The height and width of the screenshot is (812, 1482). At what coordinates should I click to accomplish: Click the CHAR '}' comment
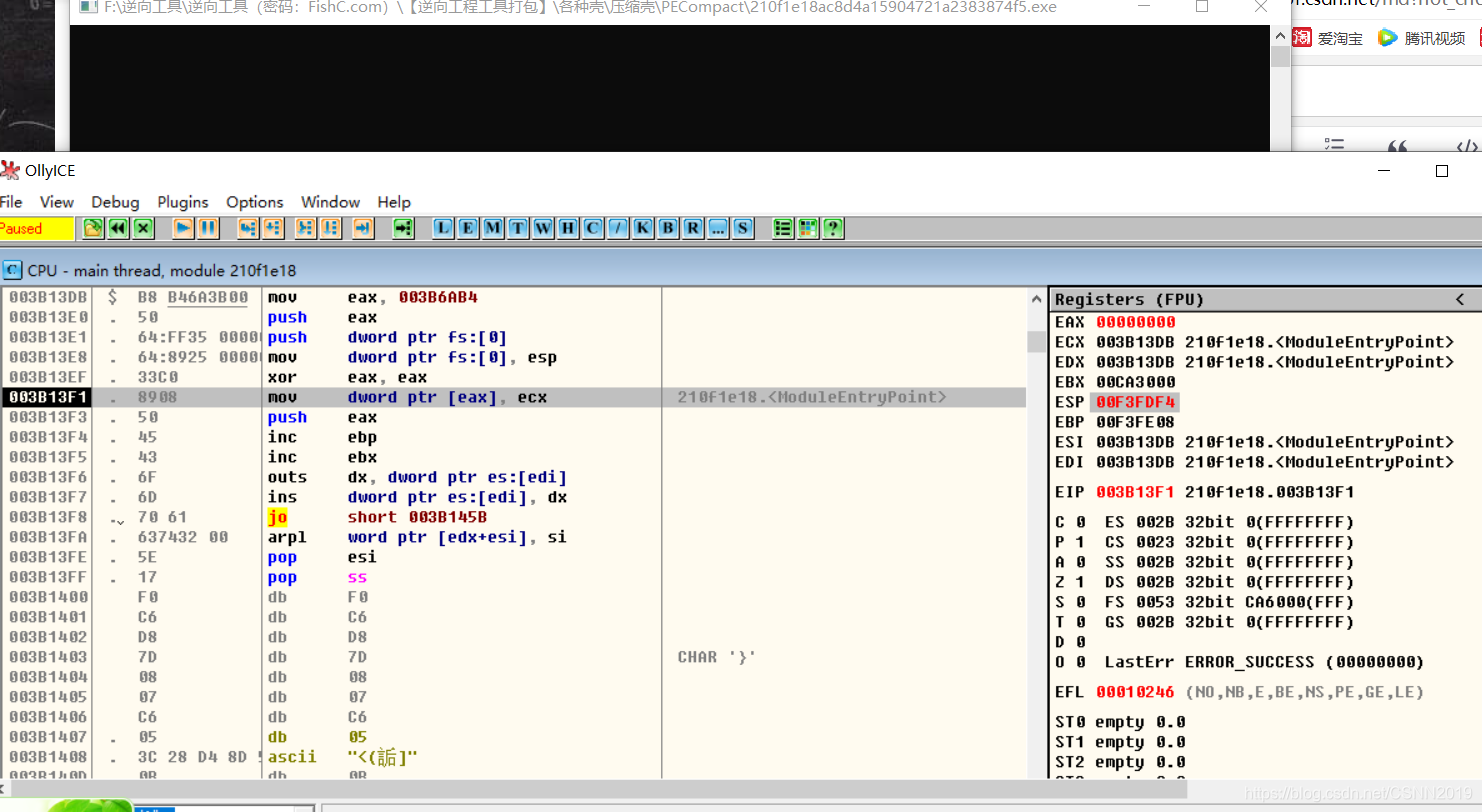pyautogui.click(x=717, y=657)
